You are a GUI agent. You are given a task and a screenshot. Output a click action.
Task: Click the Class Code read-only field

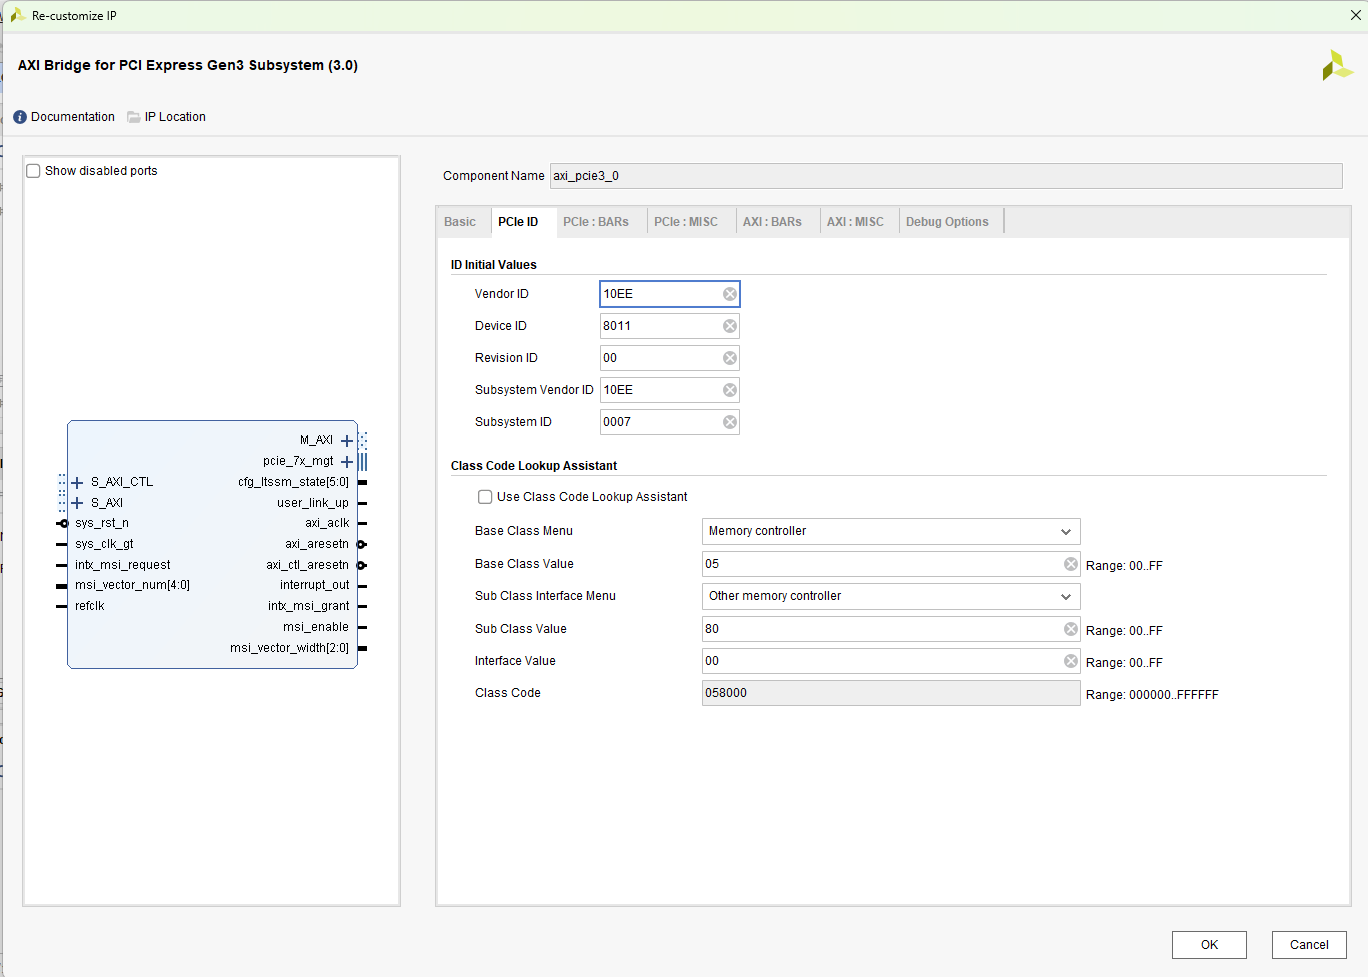point(891,693)
